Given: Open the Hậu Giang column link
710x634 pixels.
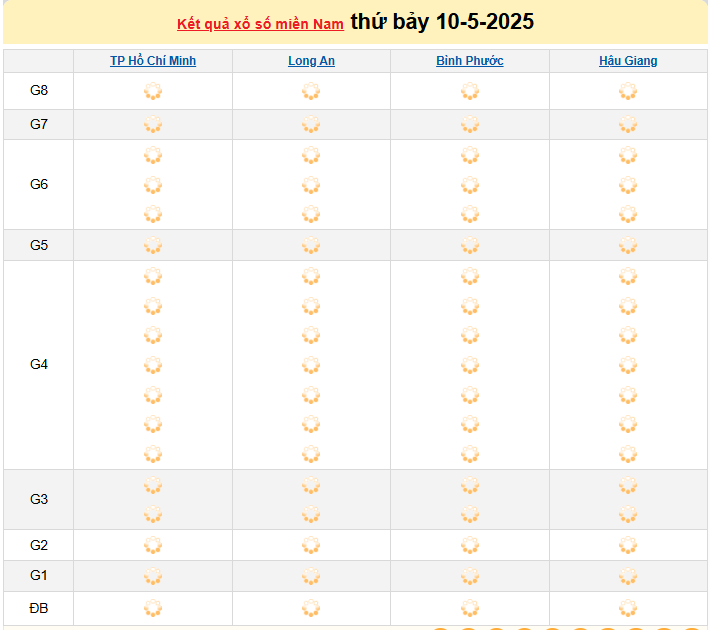Looking at the screenshot, I should tap(628, 61).
